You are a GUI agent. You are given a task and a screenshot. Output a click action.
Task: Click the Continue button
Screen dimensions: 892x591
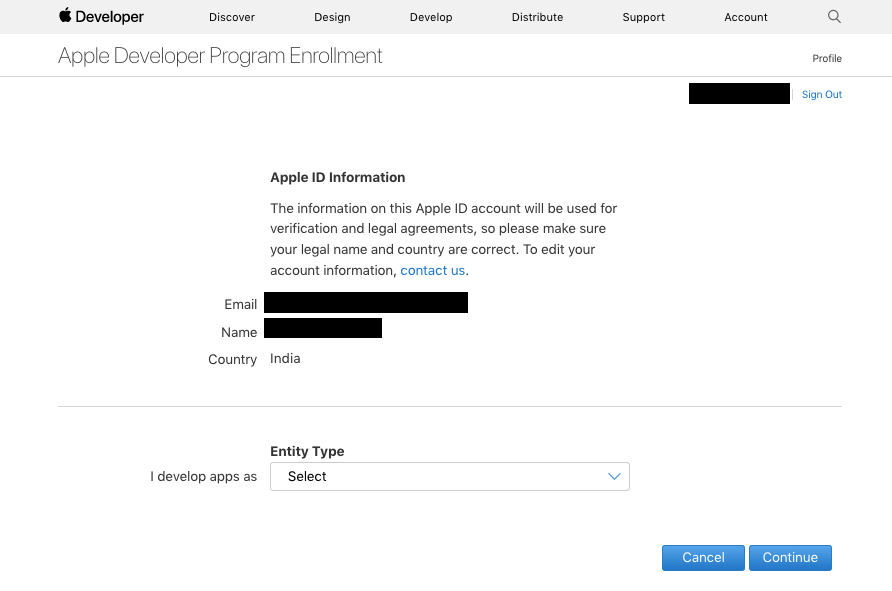click(x=790, y=557)
